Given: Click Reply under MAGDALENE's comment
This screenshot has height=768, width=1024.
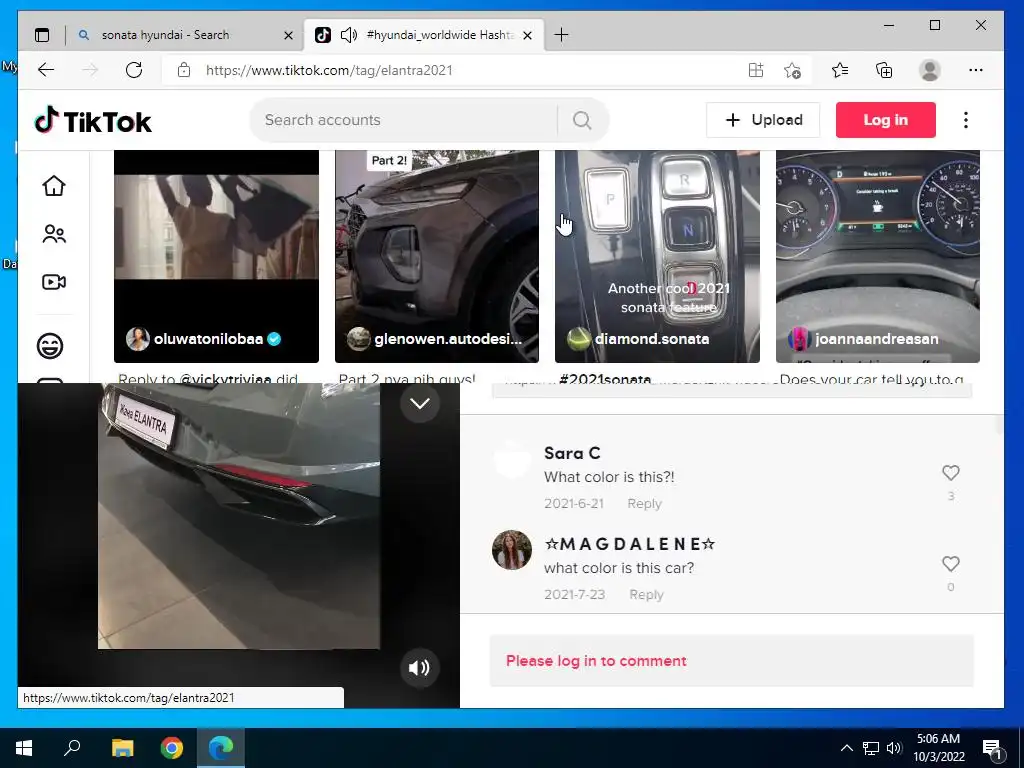Looking at the screenshot, I should pyautogui.click(x=646, y=594).
